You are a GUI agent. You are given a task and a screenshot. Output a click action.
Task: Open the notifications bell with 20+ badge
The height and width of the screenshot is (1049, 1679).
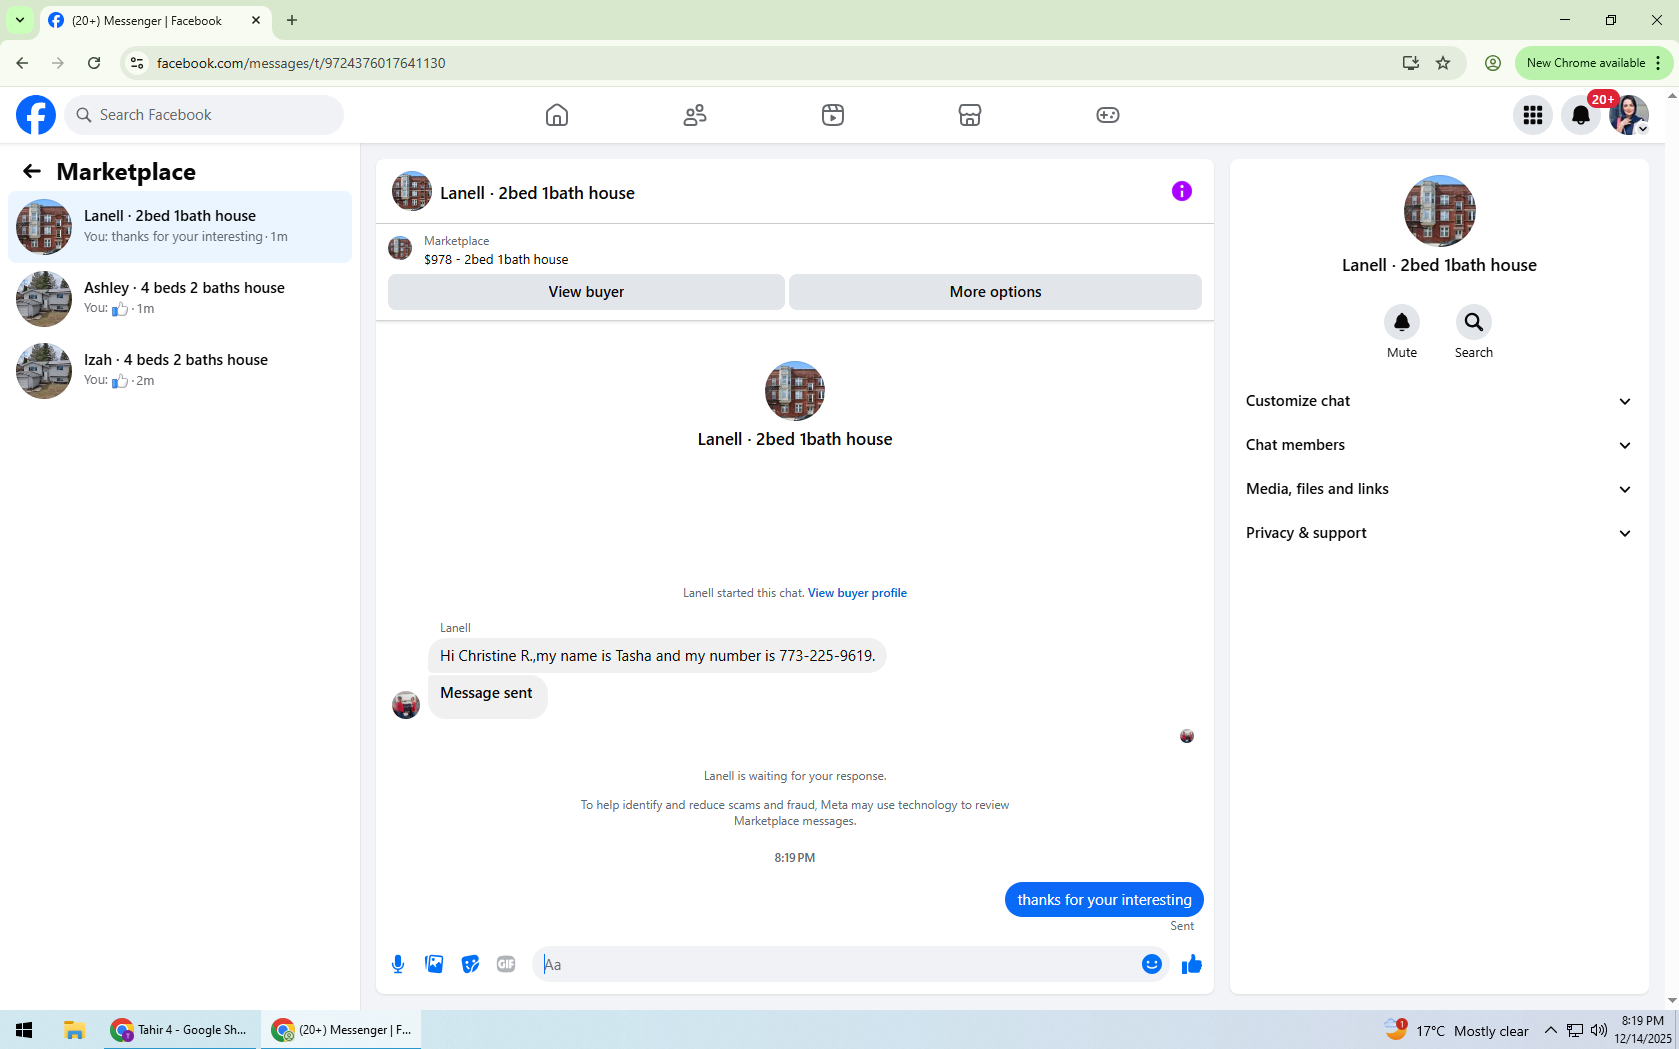1581,115
